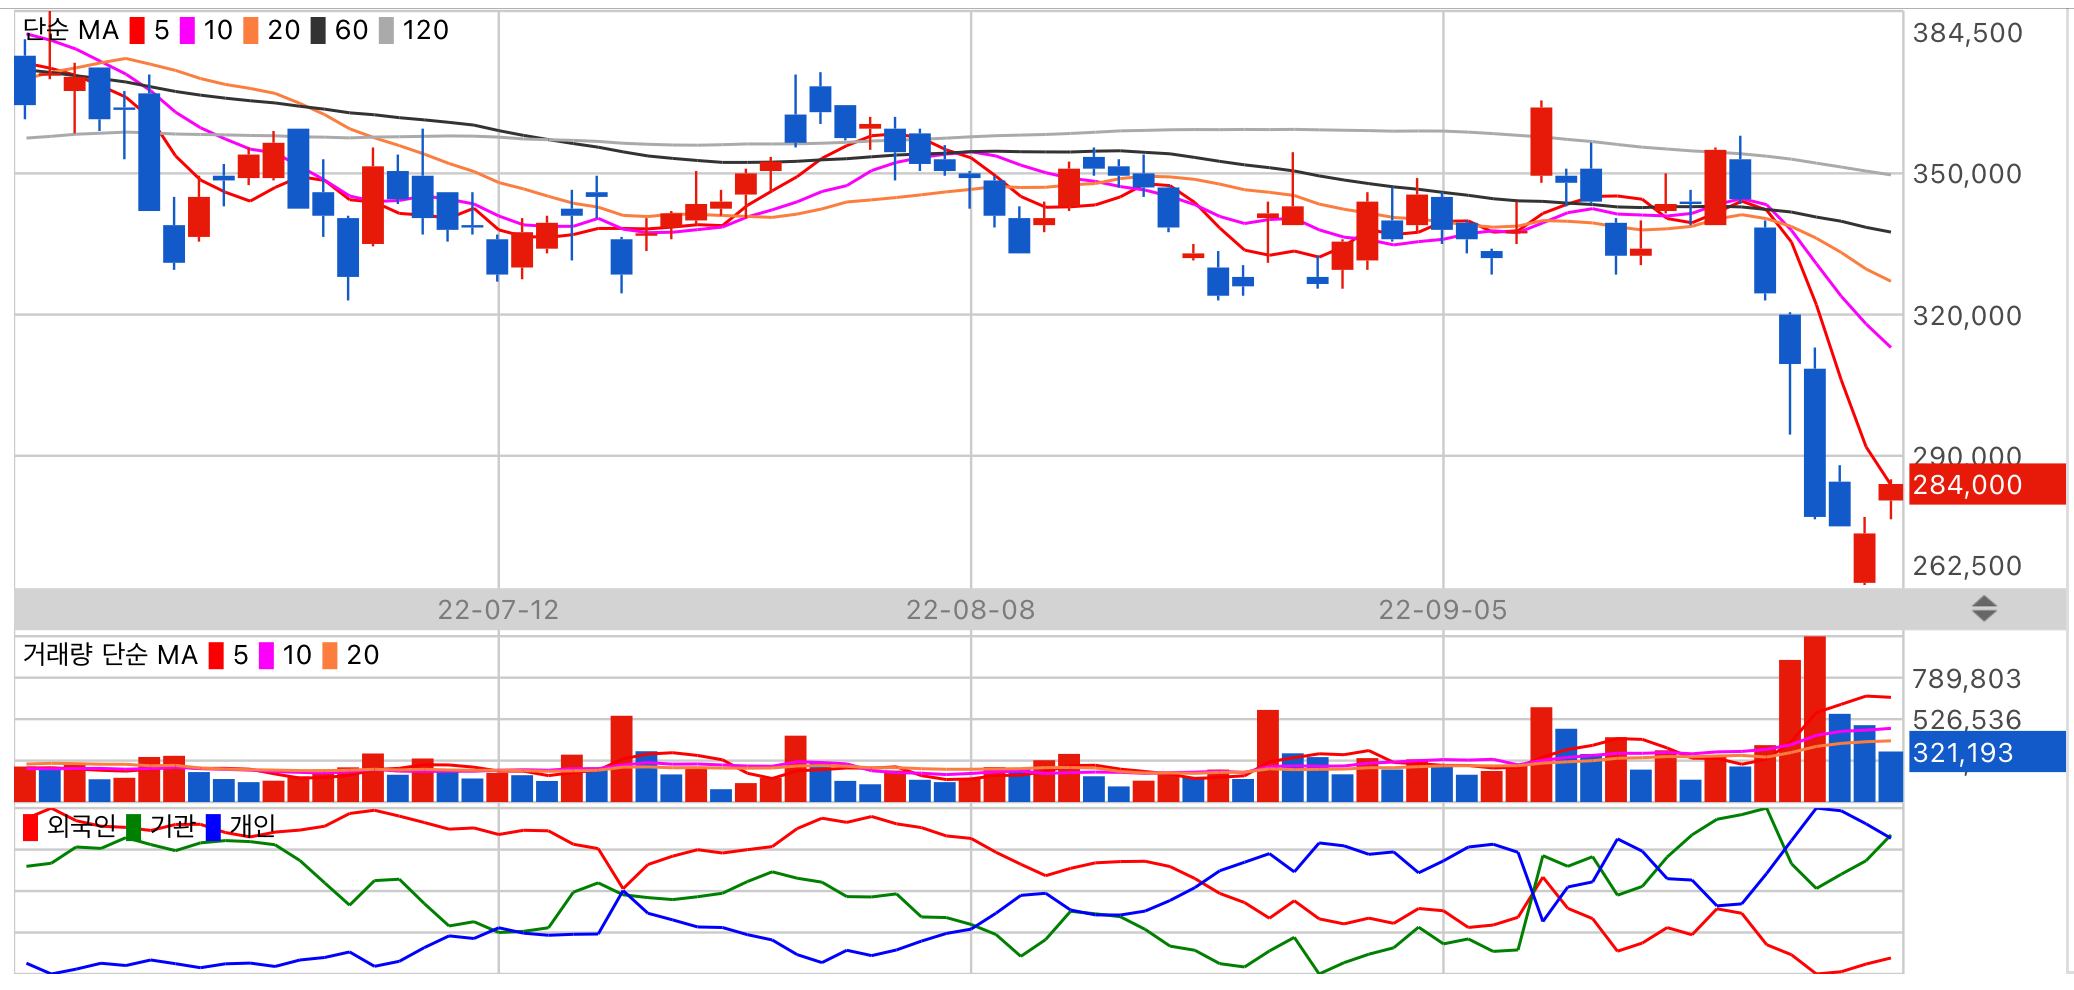Click the orange 20-day volume MA legend swatch
The width and height of the screenshot is (2074, 990).
(x=329, y=656)
